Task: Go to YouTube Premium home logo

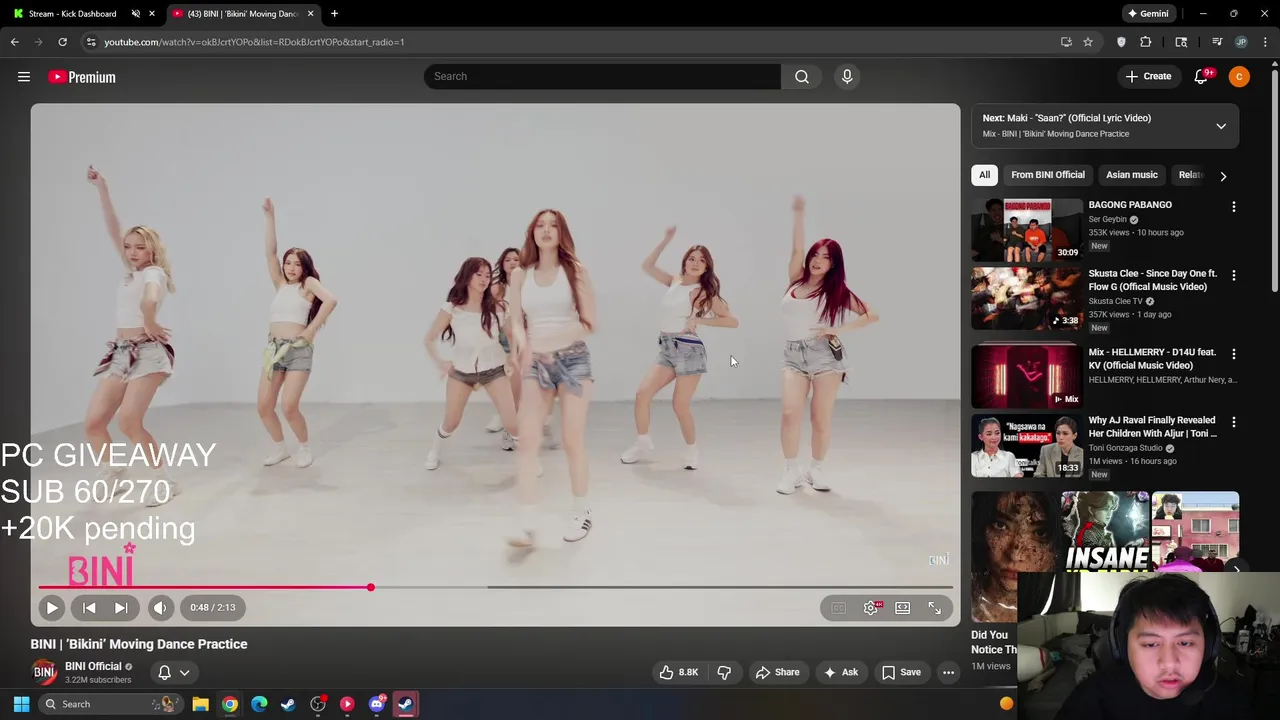Action: pyautogui.click(x=82, y=77)
